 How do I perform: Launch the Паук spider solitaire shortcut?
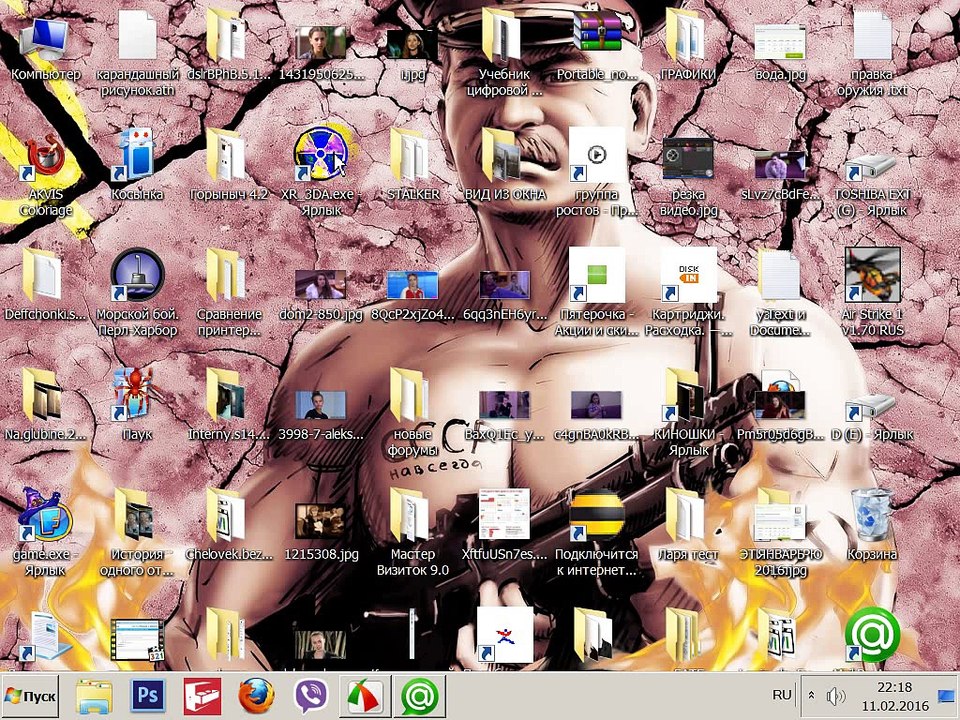(137, 395)
